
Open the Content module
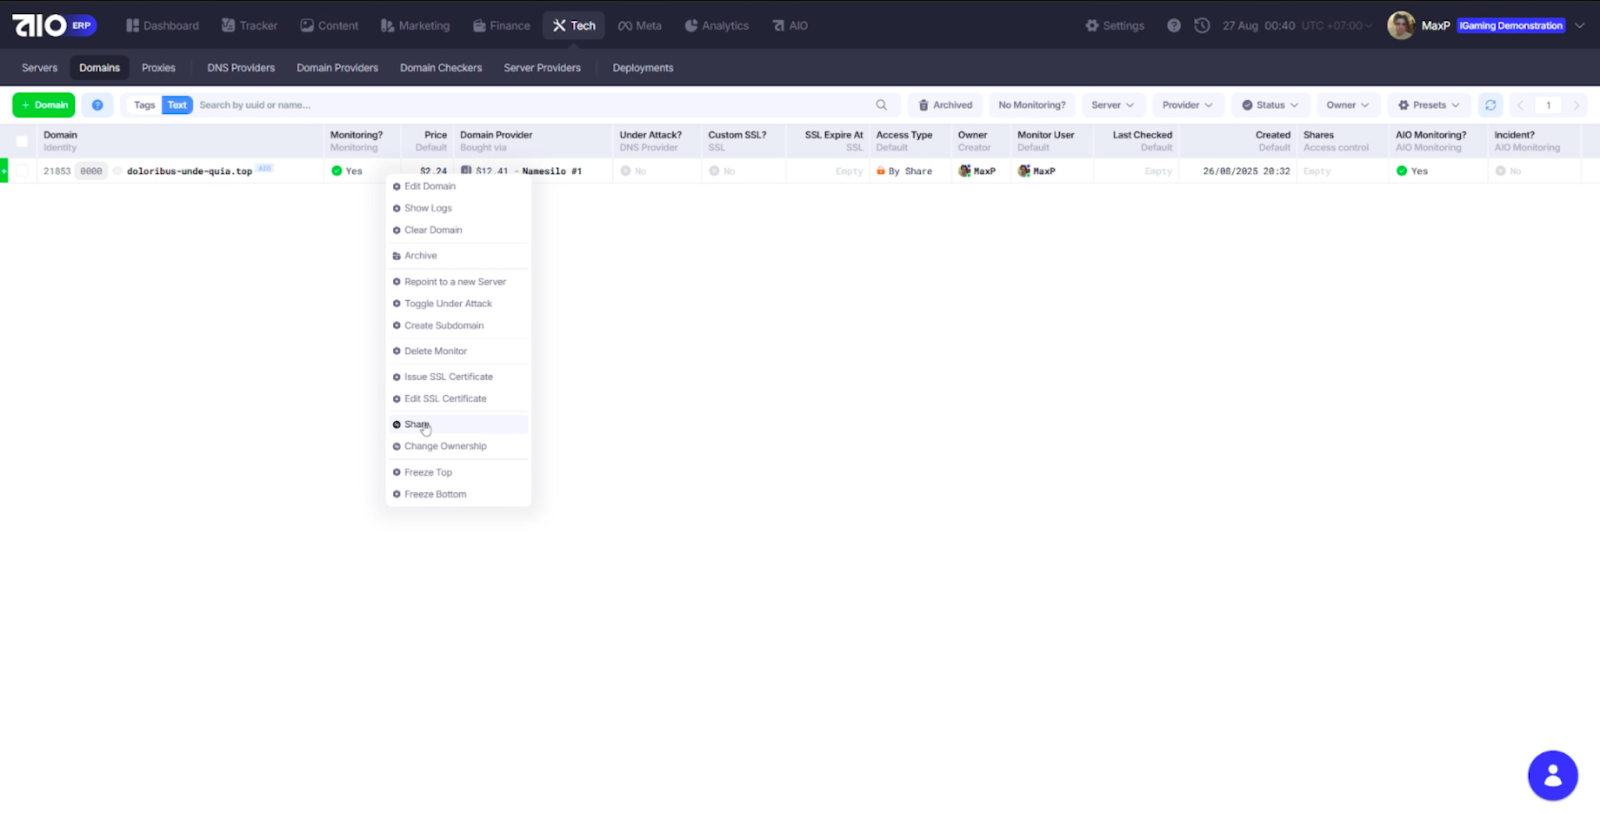pyautogui.click(x=329, y=26)
